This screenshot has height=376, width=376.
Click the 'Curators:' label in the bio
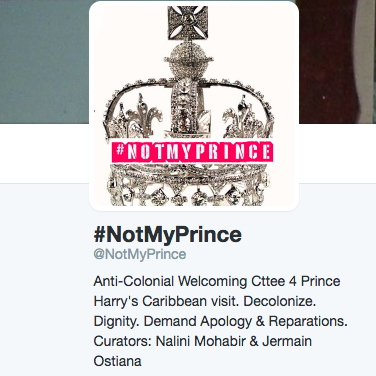tap(123, 341)
